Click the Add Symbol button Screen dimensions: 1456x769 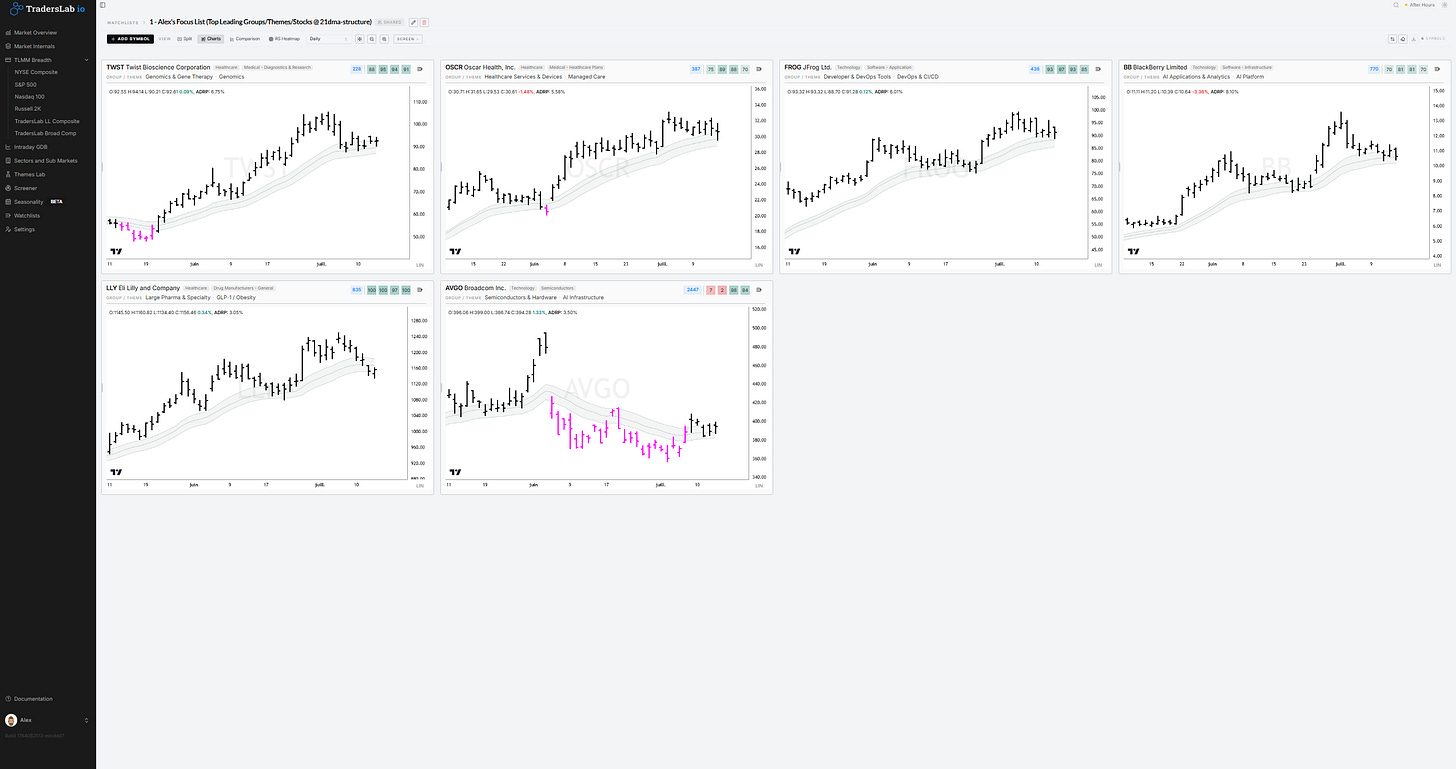[130, 39]
